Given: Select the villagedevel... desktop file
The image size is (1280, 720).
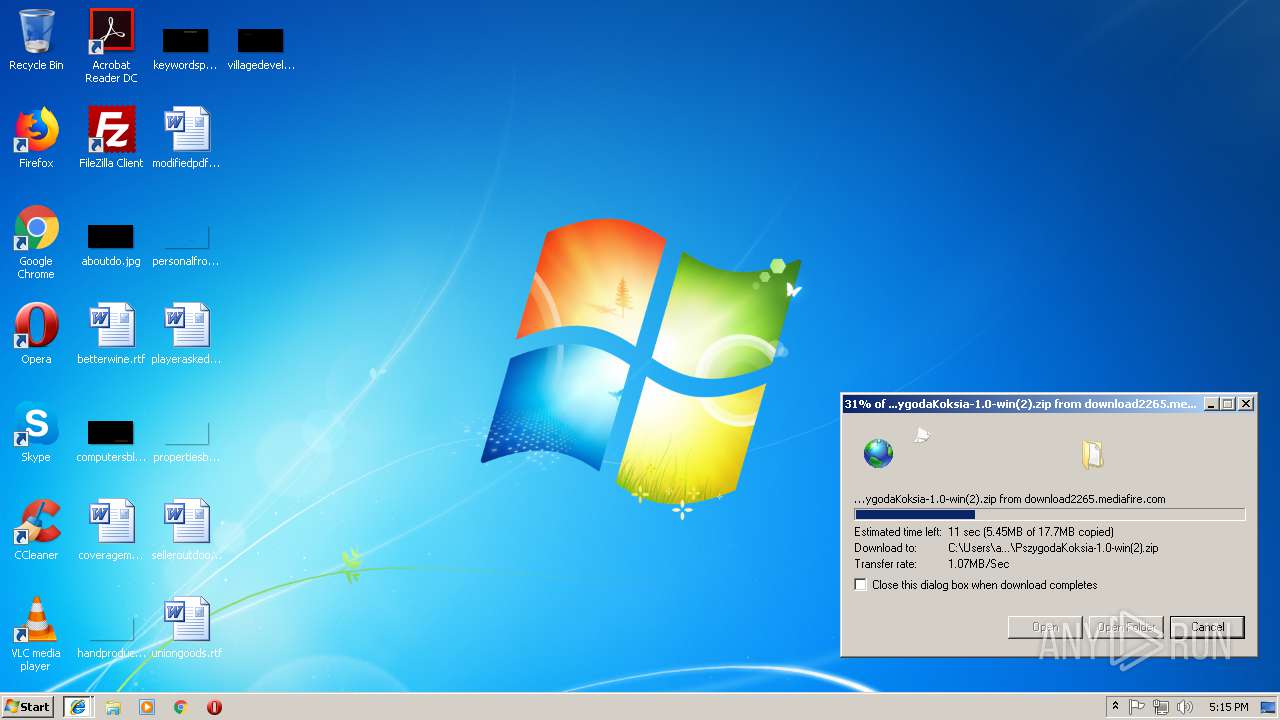Looking at the screenshot, I should [260, 48].
